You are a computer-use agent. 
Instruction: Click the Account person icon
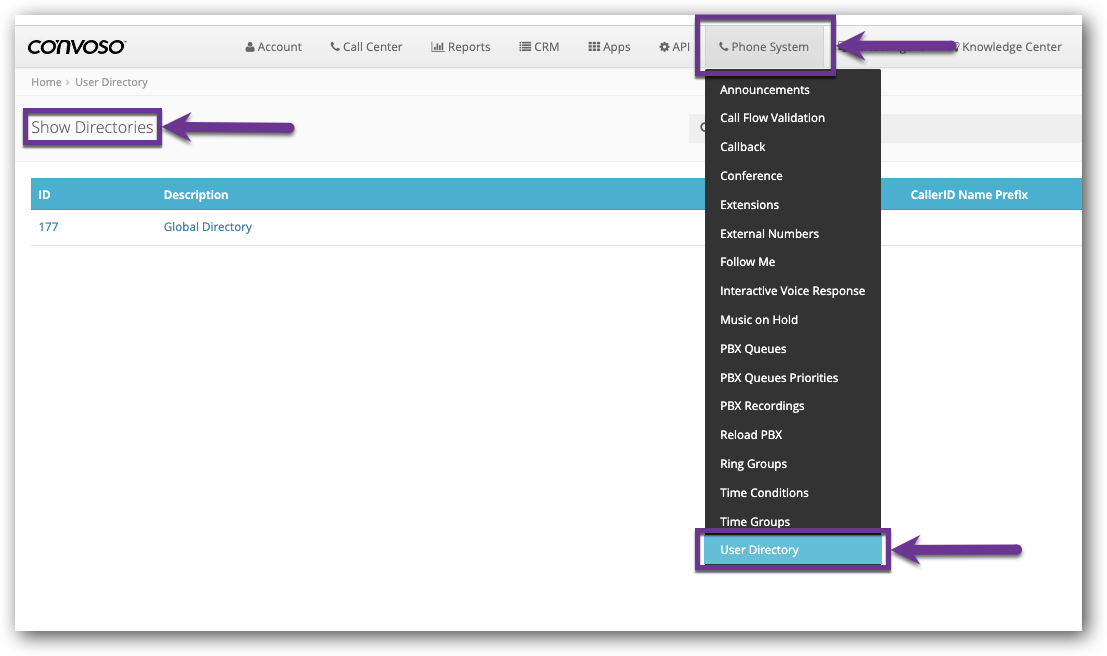[x=249, y=46]
